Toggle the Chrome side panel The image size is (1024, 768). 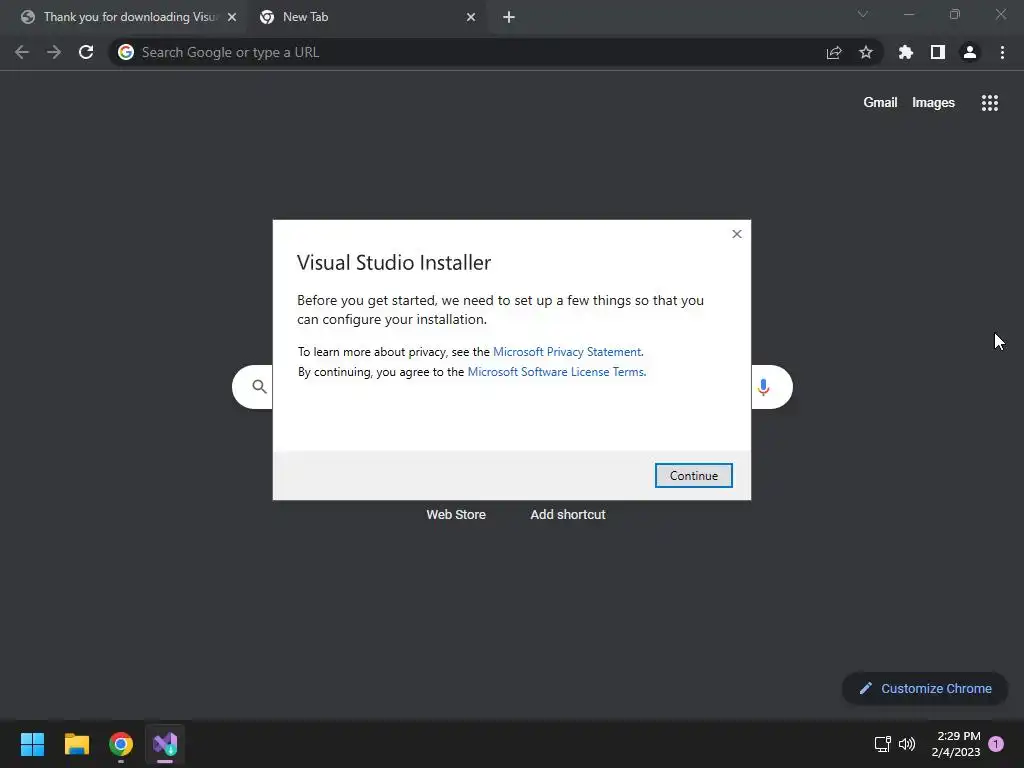pyautogui.click(x=938, y=52)
